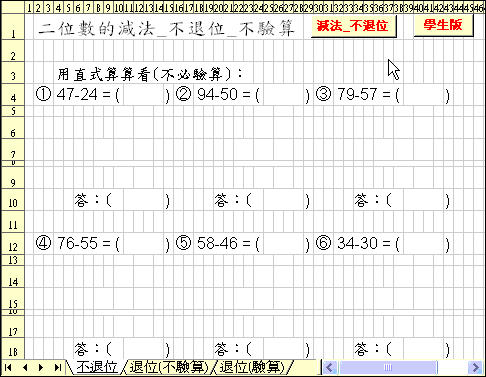Select the 不退位 sheet tab

coord(97,367)
